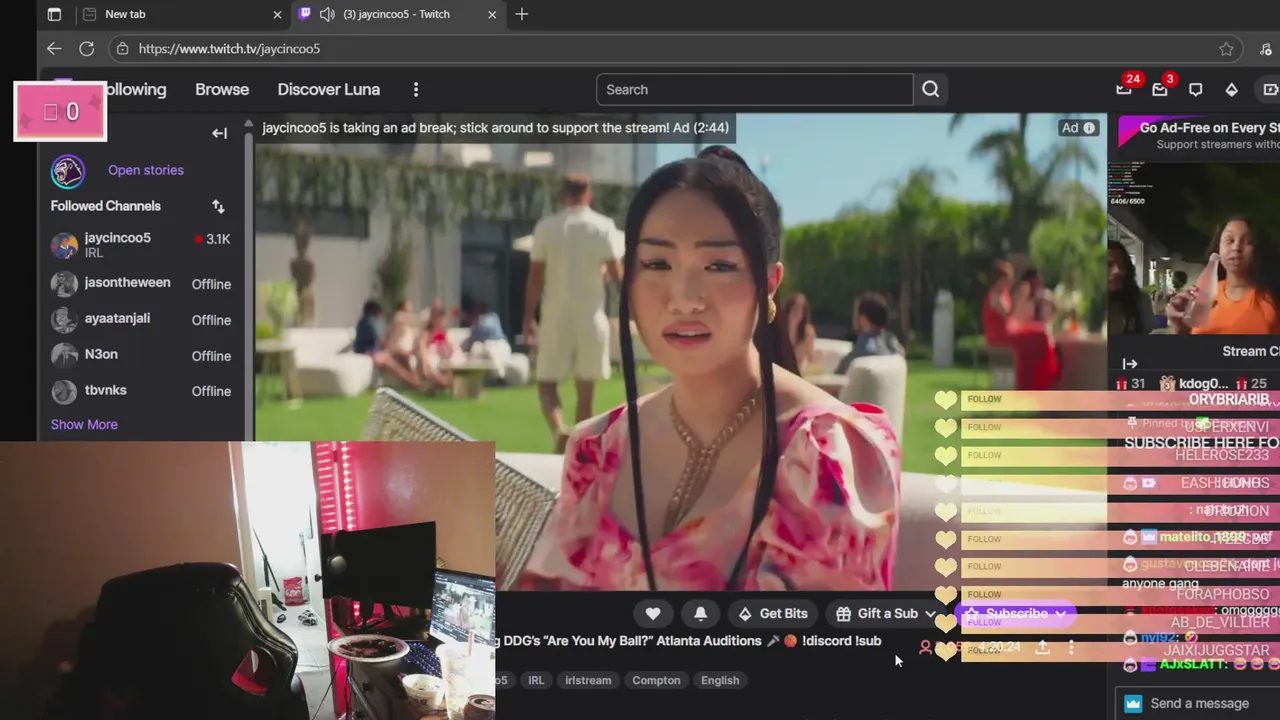Click matelito_1899 username in chat

pos(1203,537)
